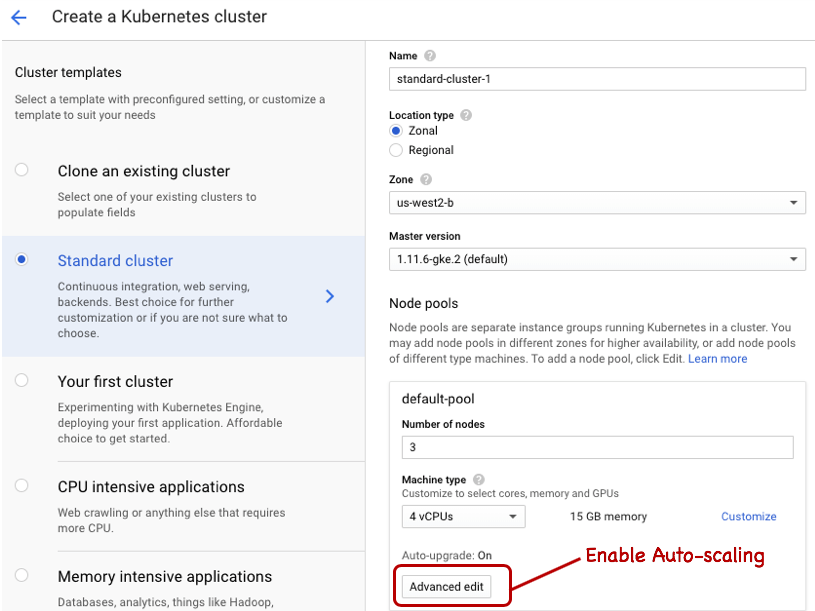Image resolution: width=815 pixels, height=611 pixels.
Task: Click the cluster Name input field
Action: click(597, 79)
